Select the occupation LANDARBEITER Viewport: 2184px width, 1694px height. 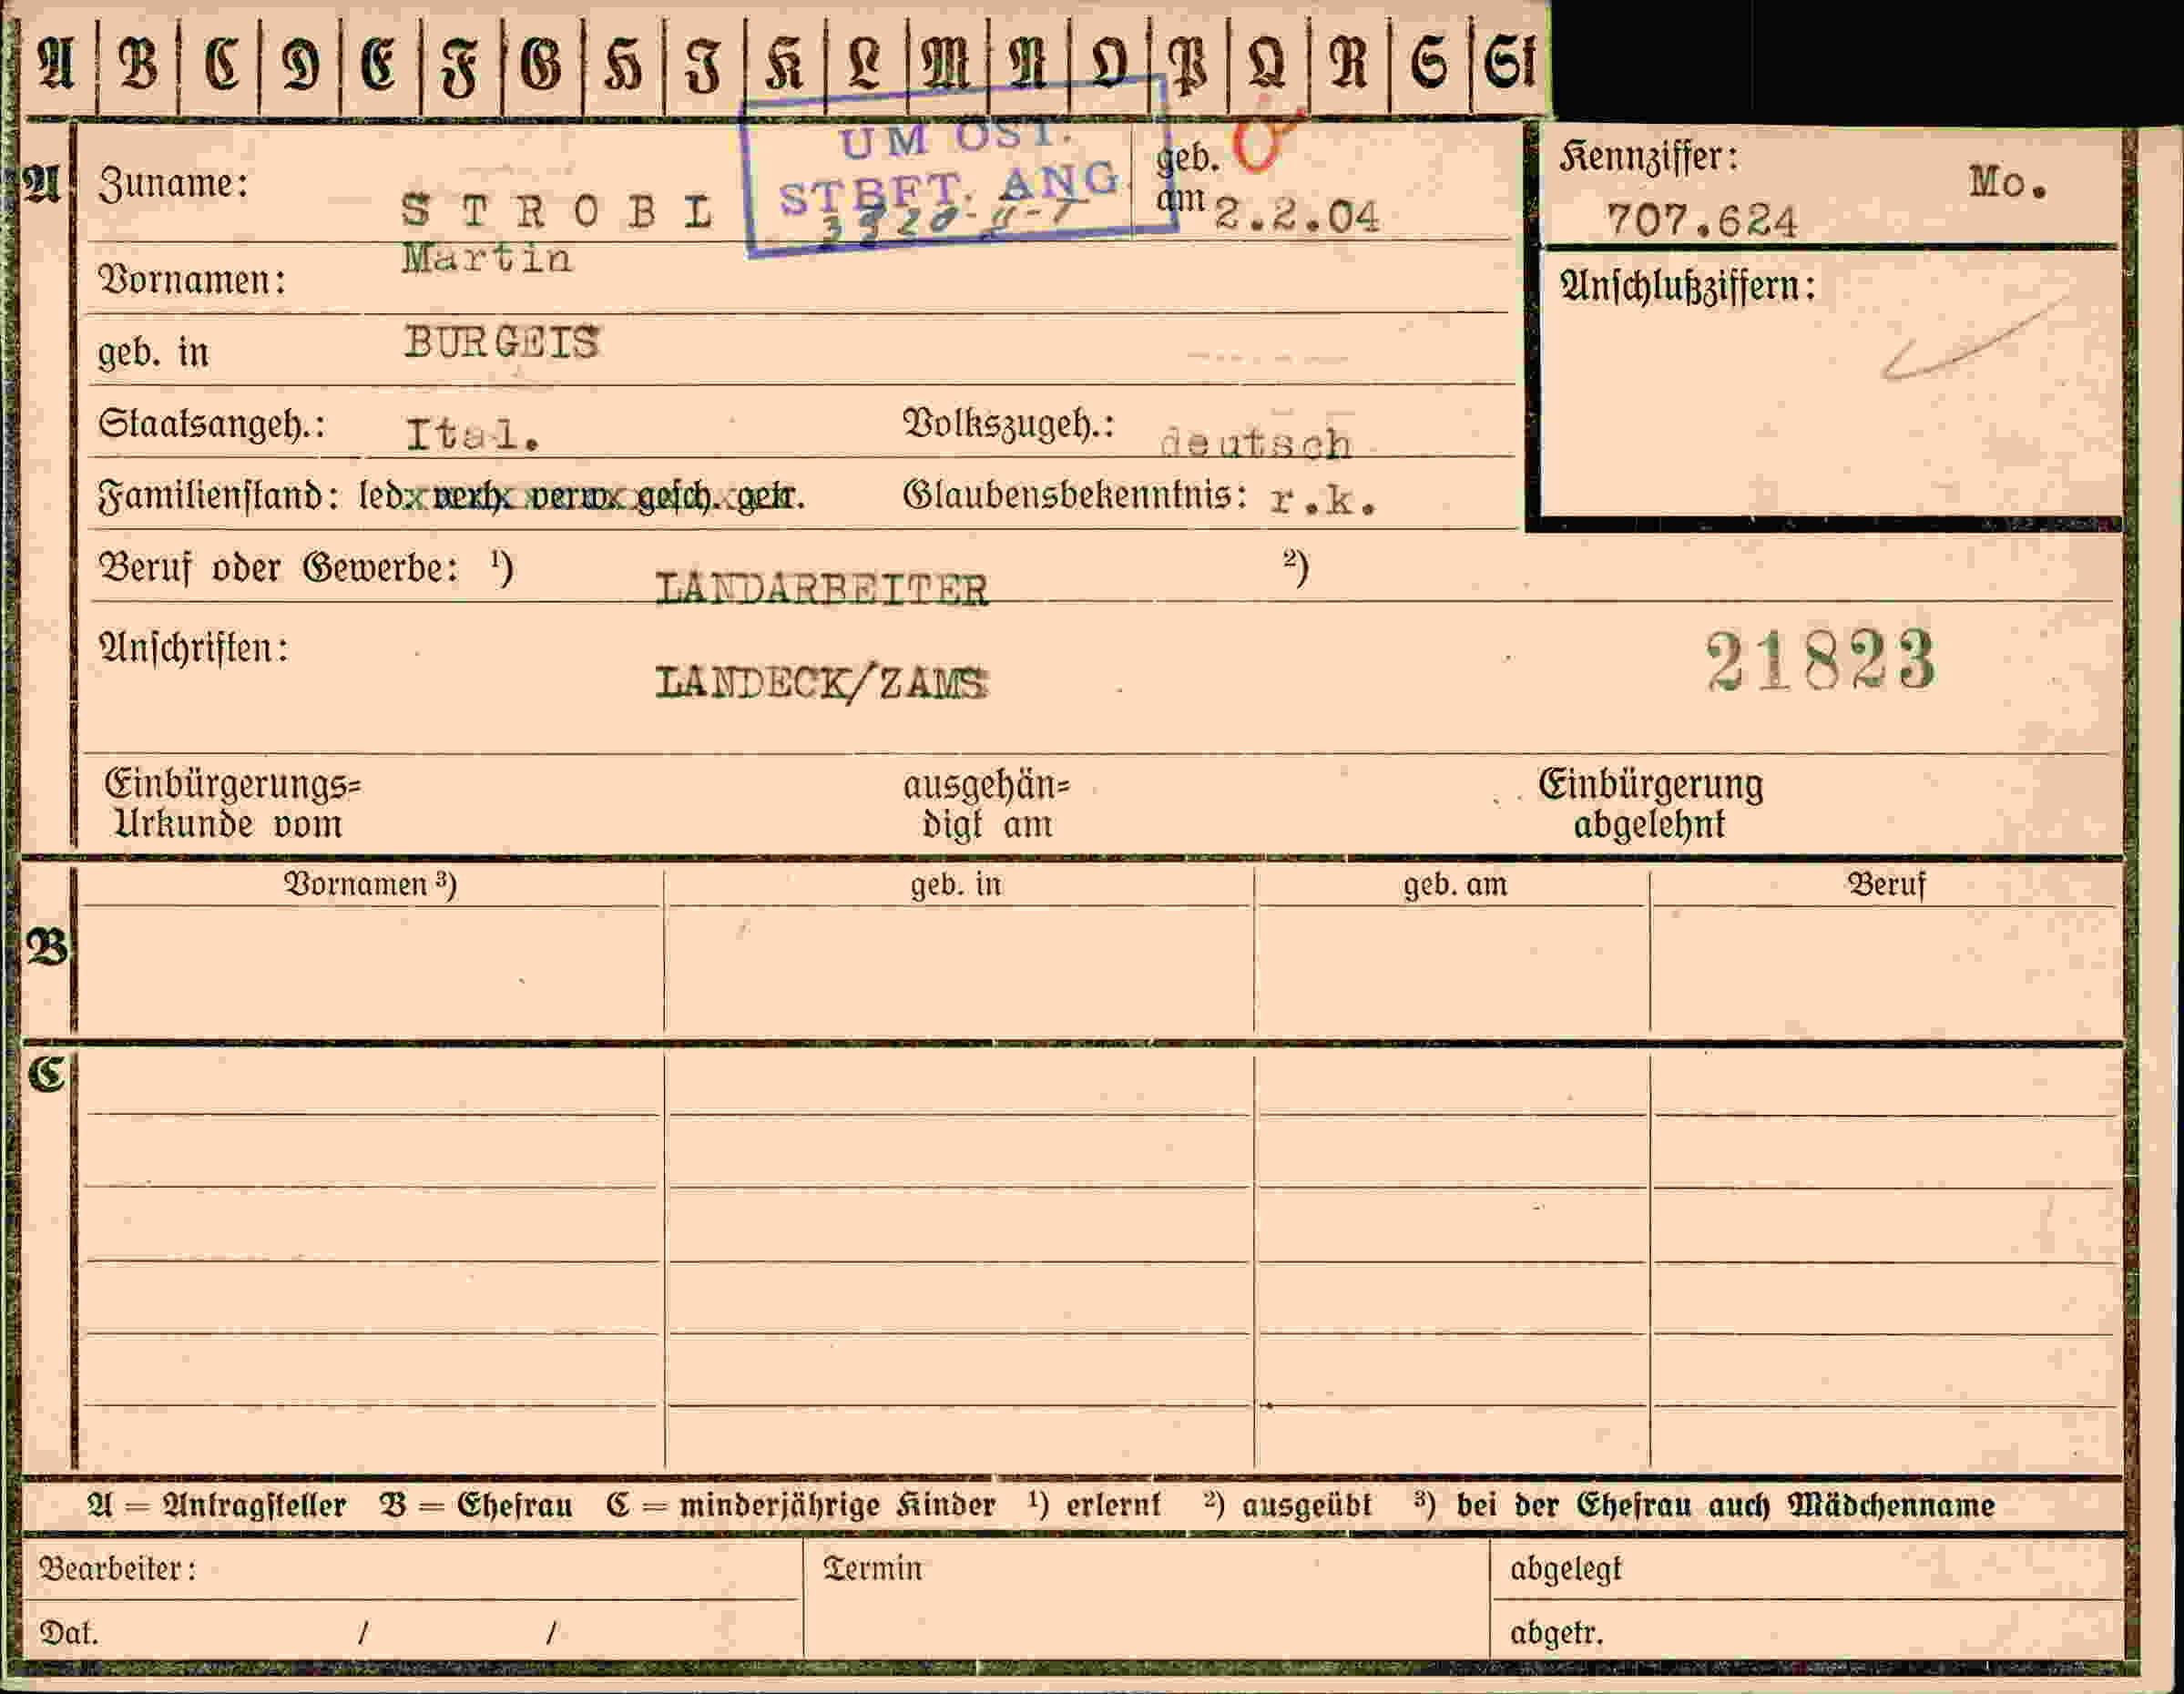point(821,588)
